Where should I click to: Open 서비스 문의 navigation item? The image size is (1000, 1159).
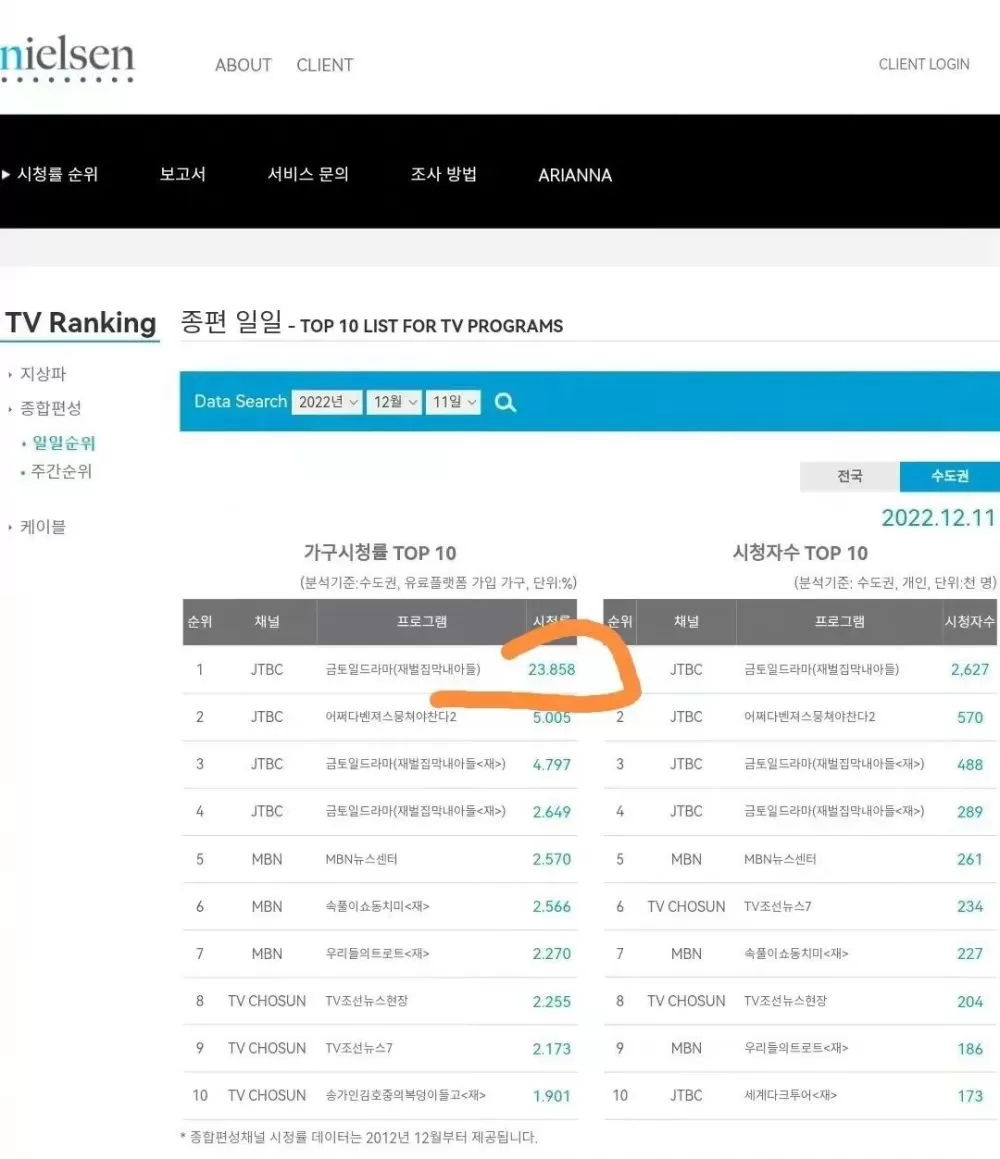coord(307,174)
